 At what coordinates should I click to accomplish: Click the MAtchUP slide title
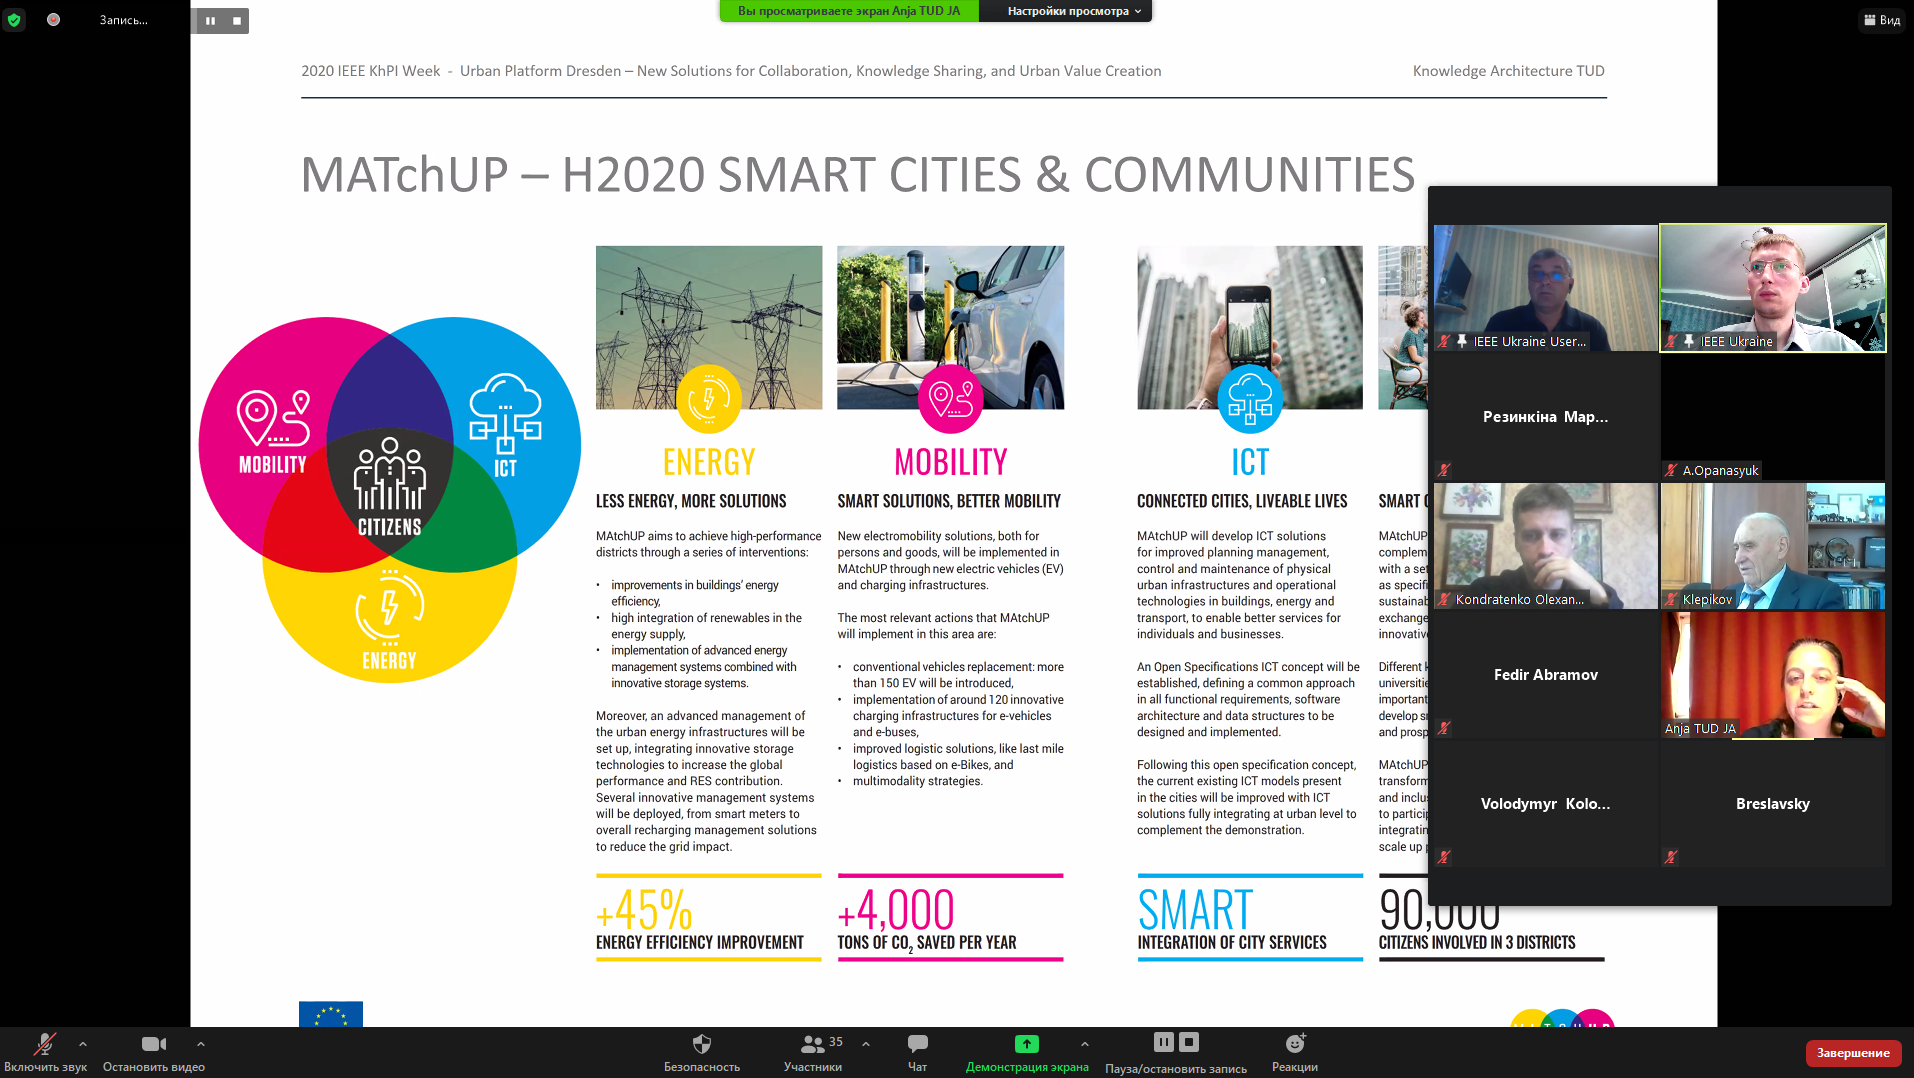[x=857, y=174]
